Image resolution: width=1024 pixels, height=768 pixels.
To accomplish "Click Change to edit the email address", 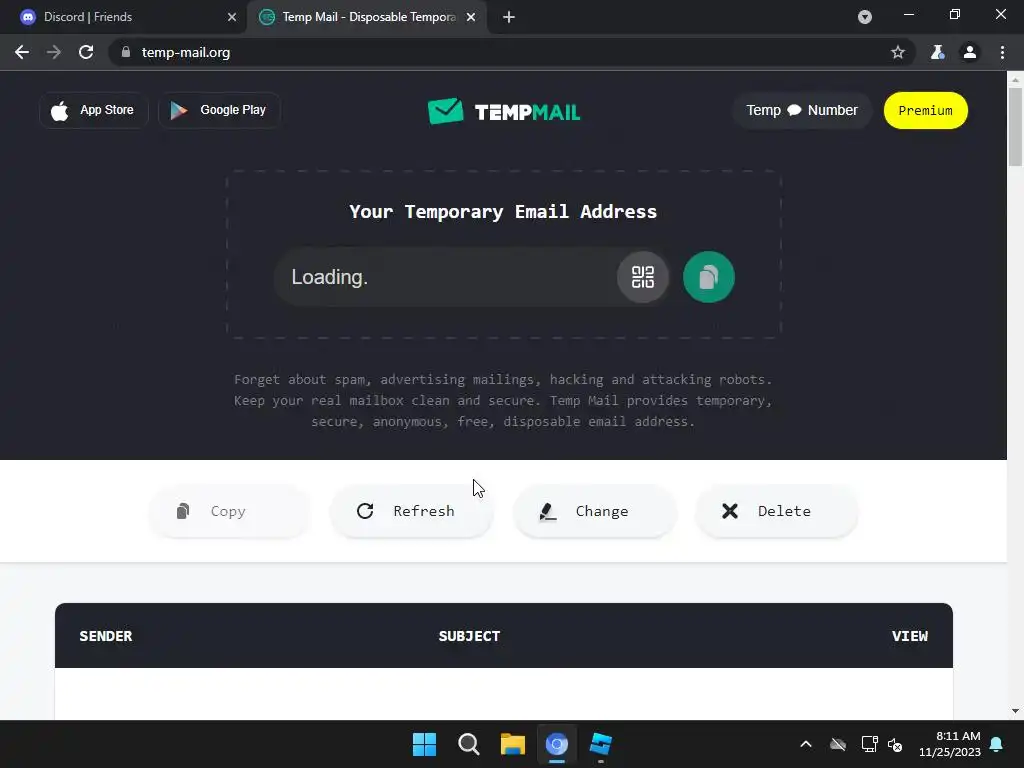I will pos(595,511).
